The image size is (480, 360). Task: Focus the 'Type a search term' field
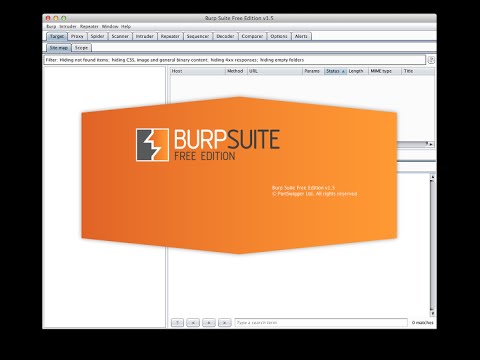pyautogui.click(x=321, y=323)
